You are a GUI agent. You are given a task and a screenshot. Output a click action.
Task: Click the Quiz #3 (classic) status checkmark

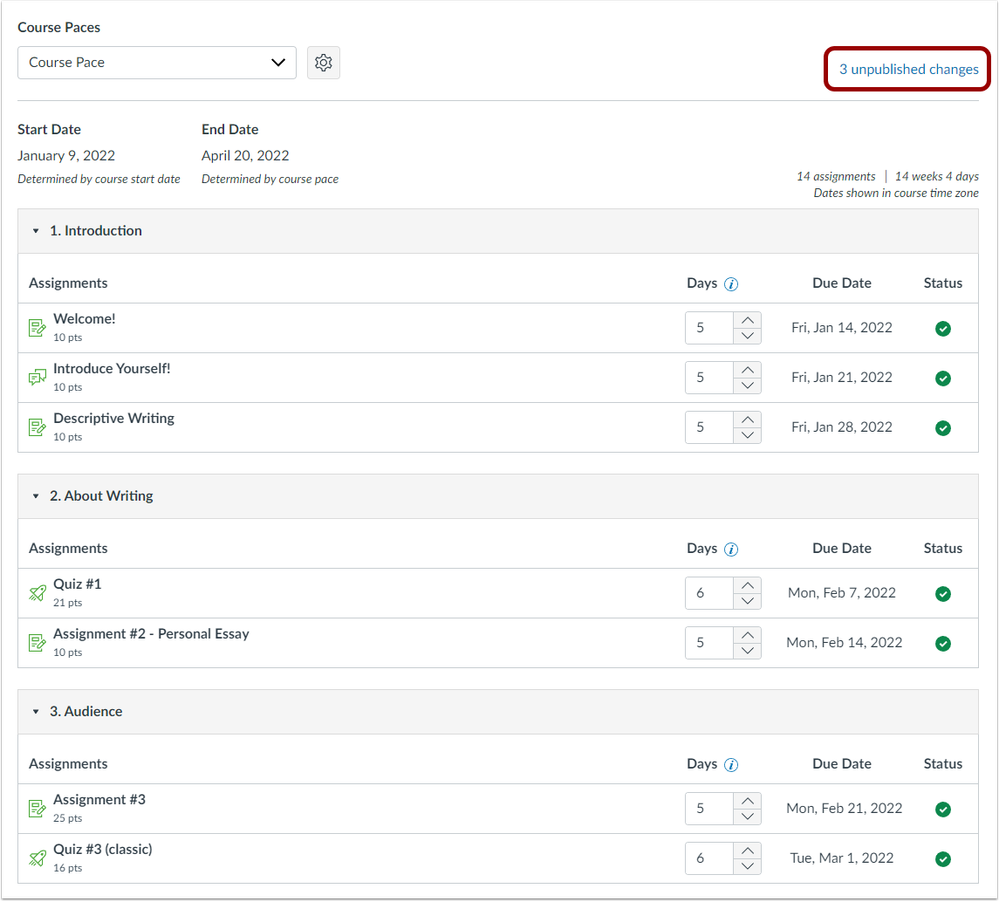tap(943, 859)
